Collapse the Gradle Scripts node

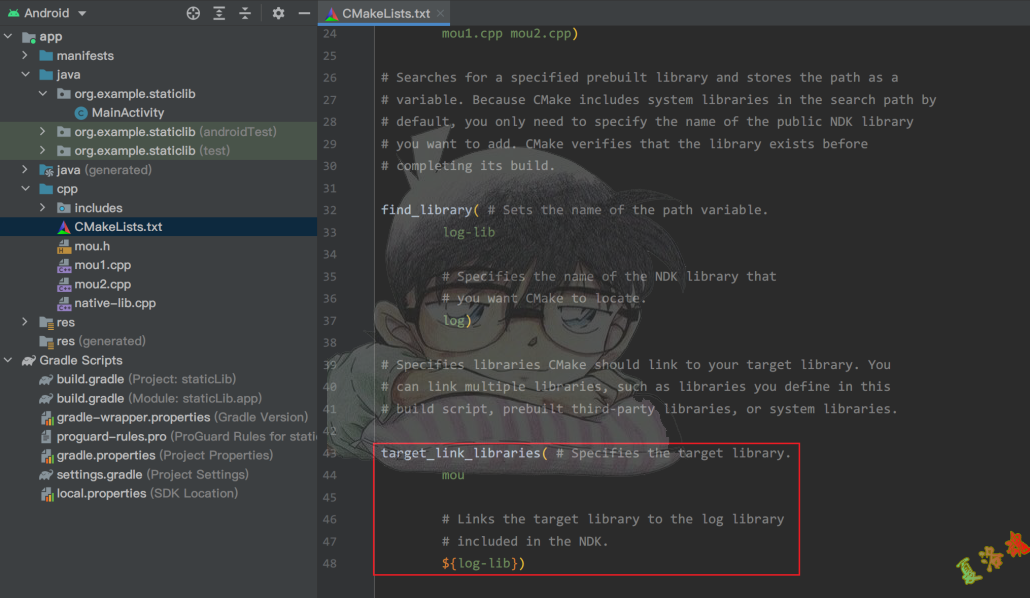(9, 360)
